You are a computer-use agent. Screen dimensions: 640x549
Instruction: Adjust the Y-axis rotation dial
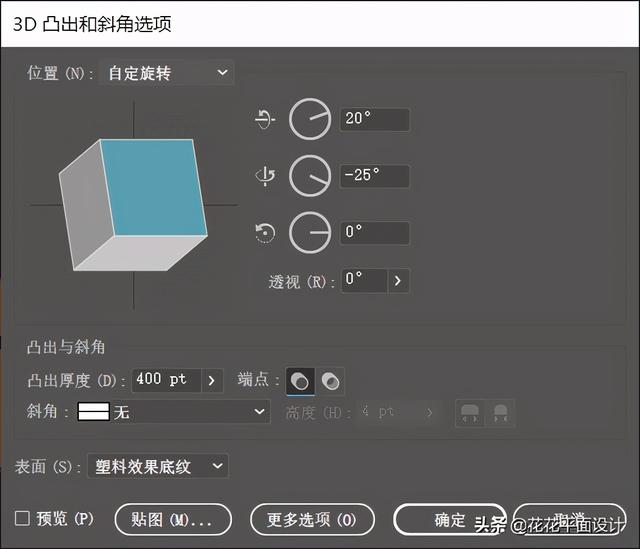310,176
